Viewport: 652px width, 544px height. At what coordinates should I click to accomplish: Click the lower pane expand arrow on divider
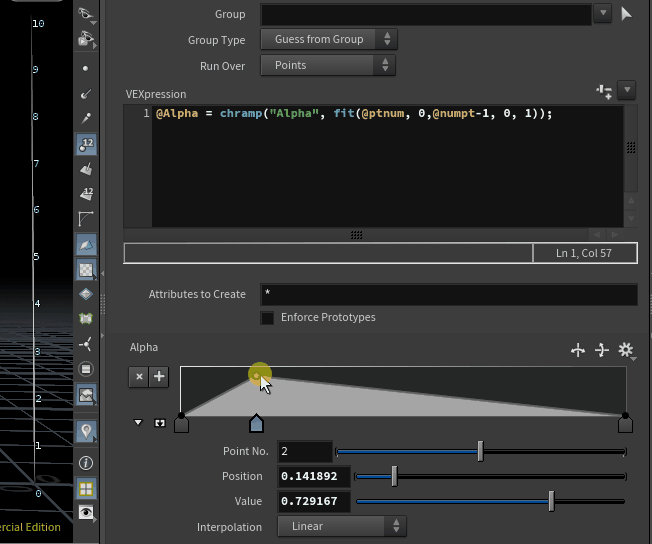pos(102,335)
